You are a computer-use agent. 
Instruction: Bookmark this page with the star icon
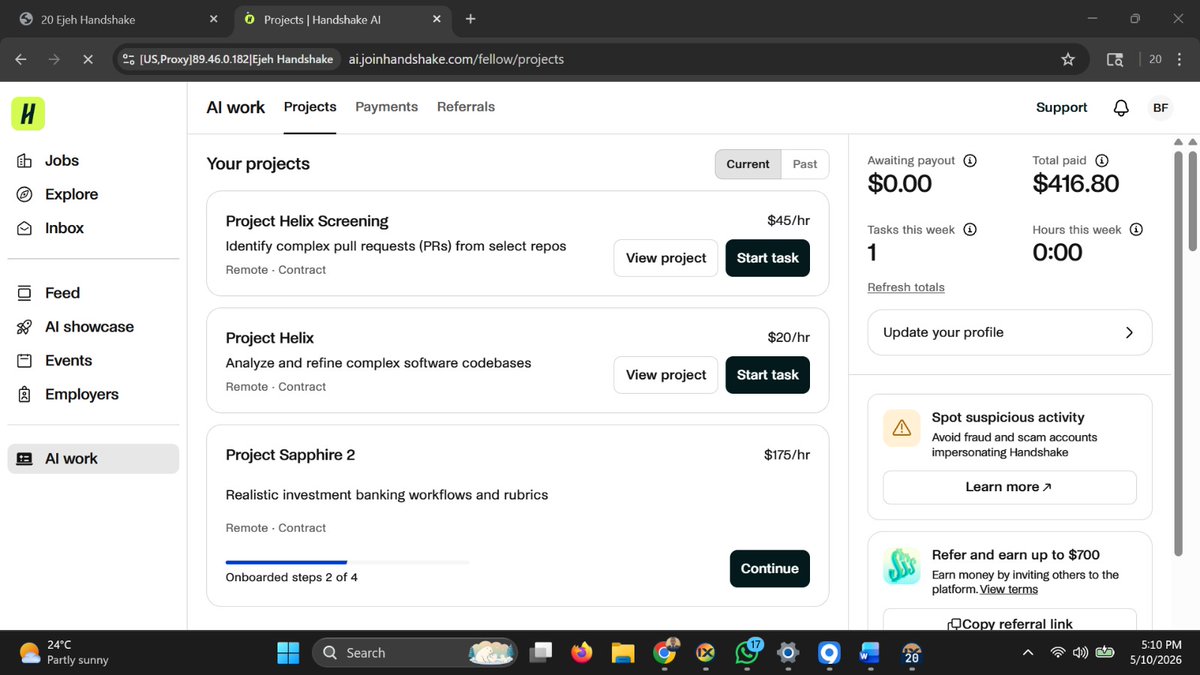[x=1068, y=59]
